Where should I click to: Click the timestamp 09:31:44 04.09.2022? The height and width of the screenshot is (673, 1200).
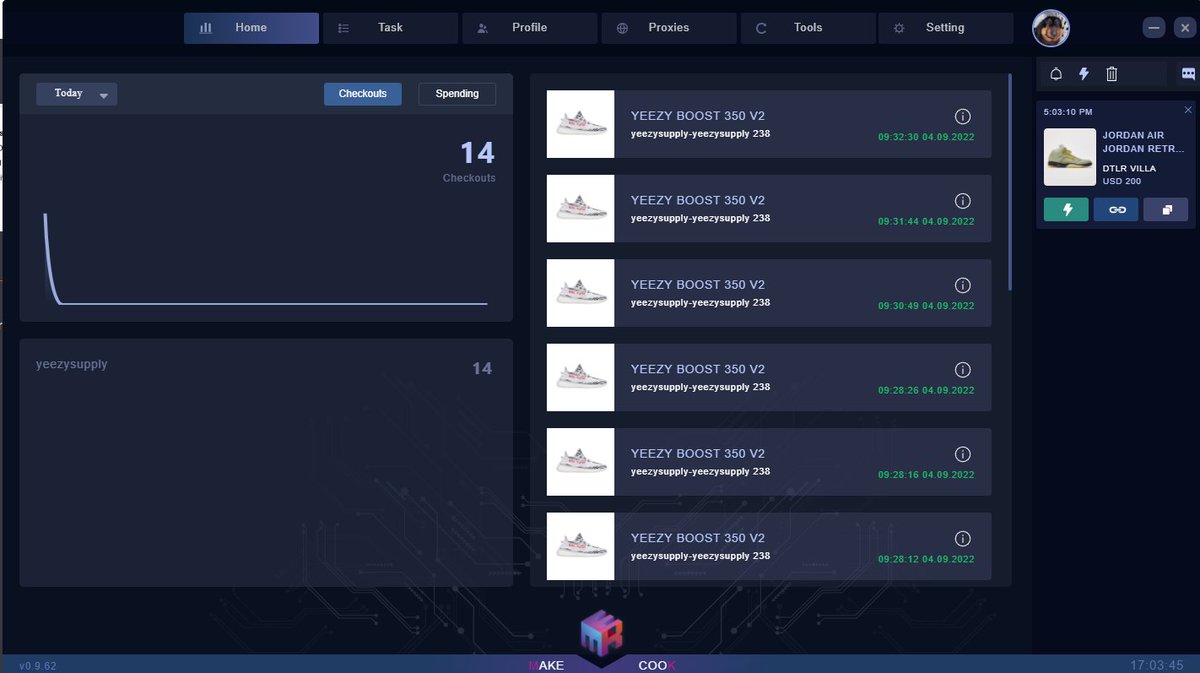coord(926,221)
